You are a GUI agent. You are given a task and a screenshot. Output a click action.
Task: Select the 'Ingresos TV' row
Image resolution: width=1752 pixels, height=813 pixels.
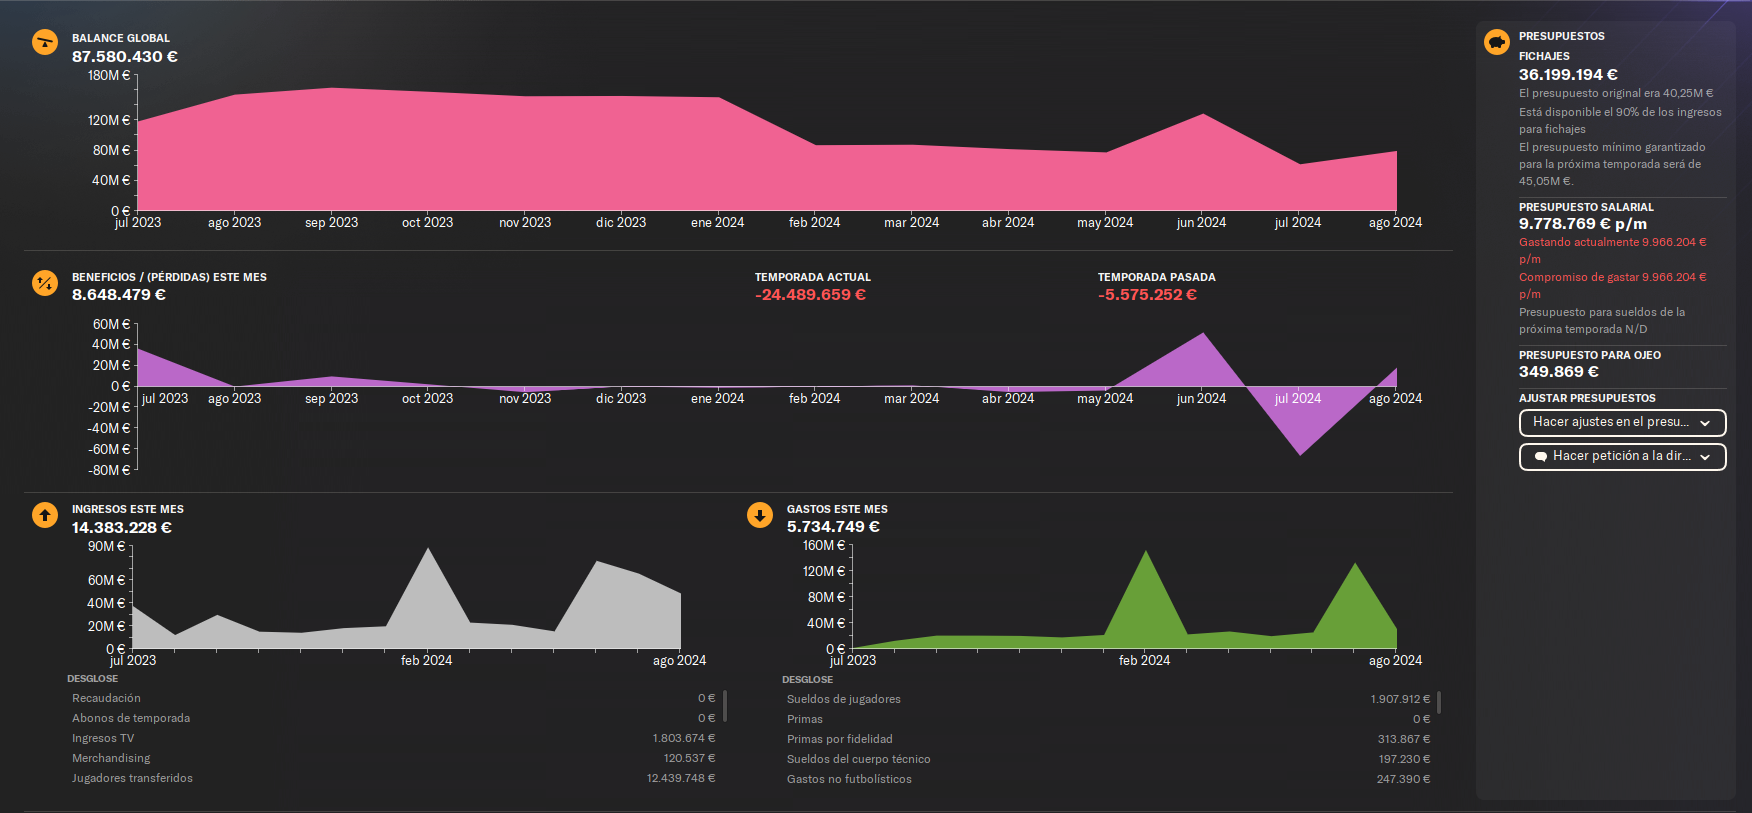[394, 738]
